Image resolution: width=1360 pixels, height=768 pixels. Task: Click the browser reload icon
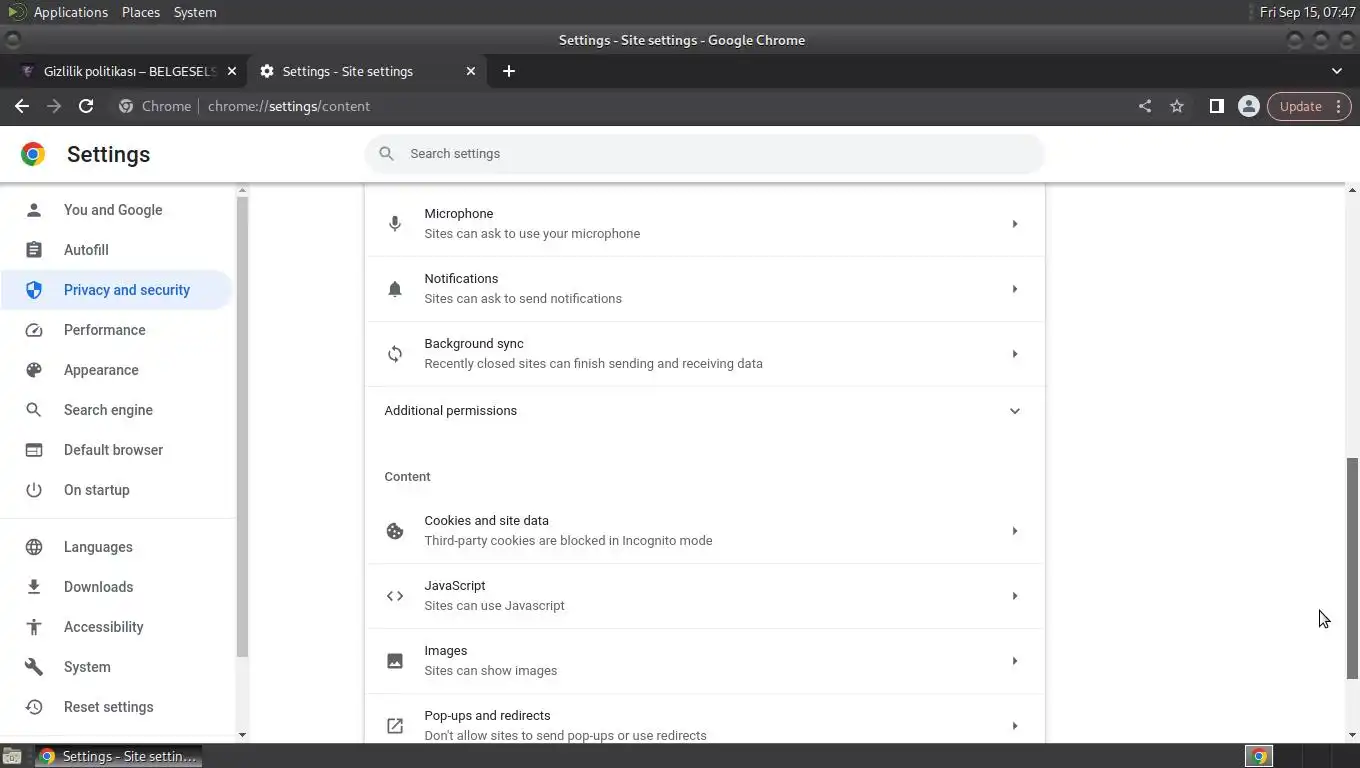pyautogui.click(x=86, y=106)
